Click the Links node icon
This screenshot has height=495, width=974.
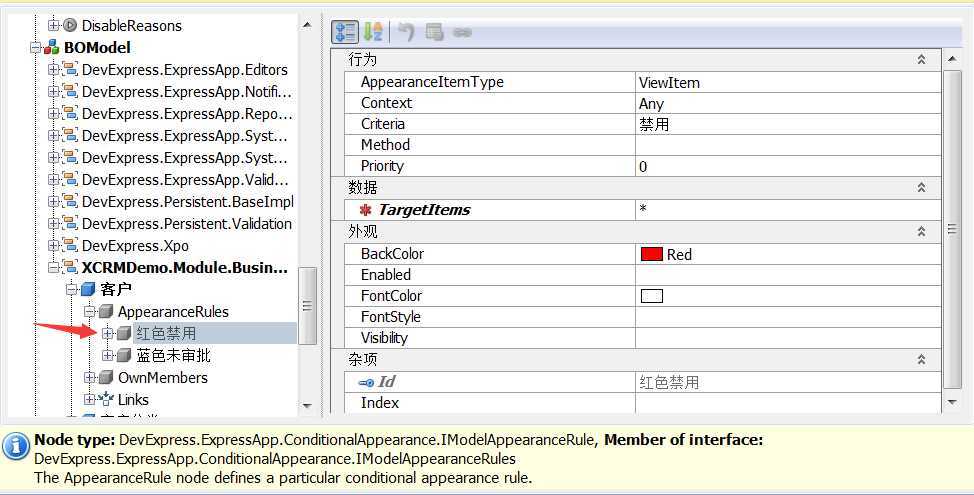tap(106, 399)
